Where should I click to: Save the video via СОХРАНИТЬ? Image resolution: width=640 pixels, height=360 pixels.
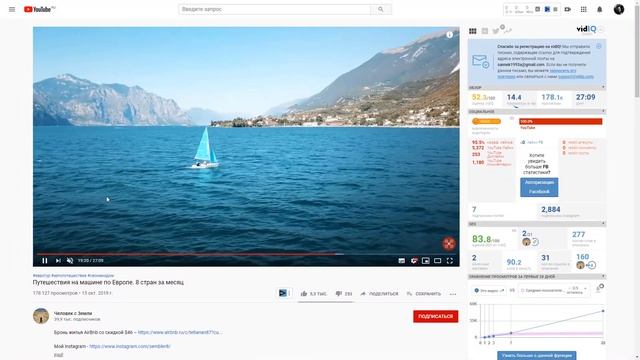pyautogui.click(x=424, y=293)
